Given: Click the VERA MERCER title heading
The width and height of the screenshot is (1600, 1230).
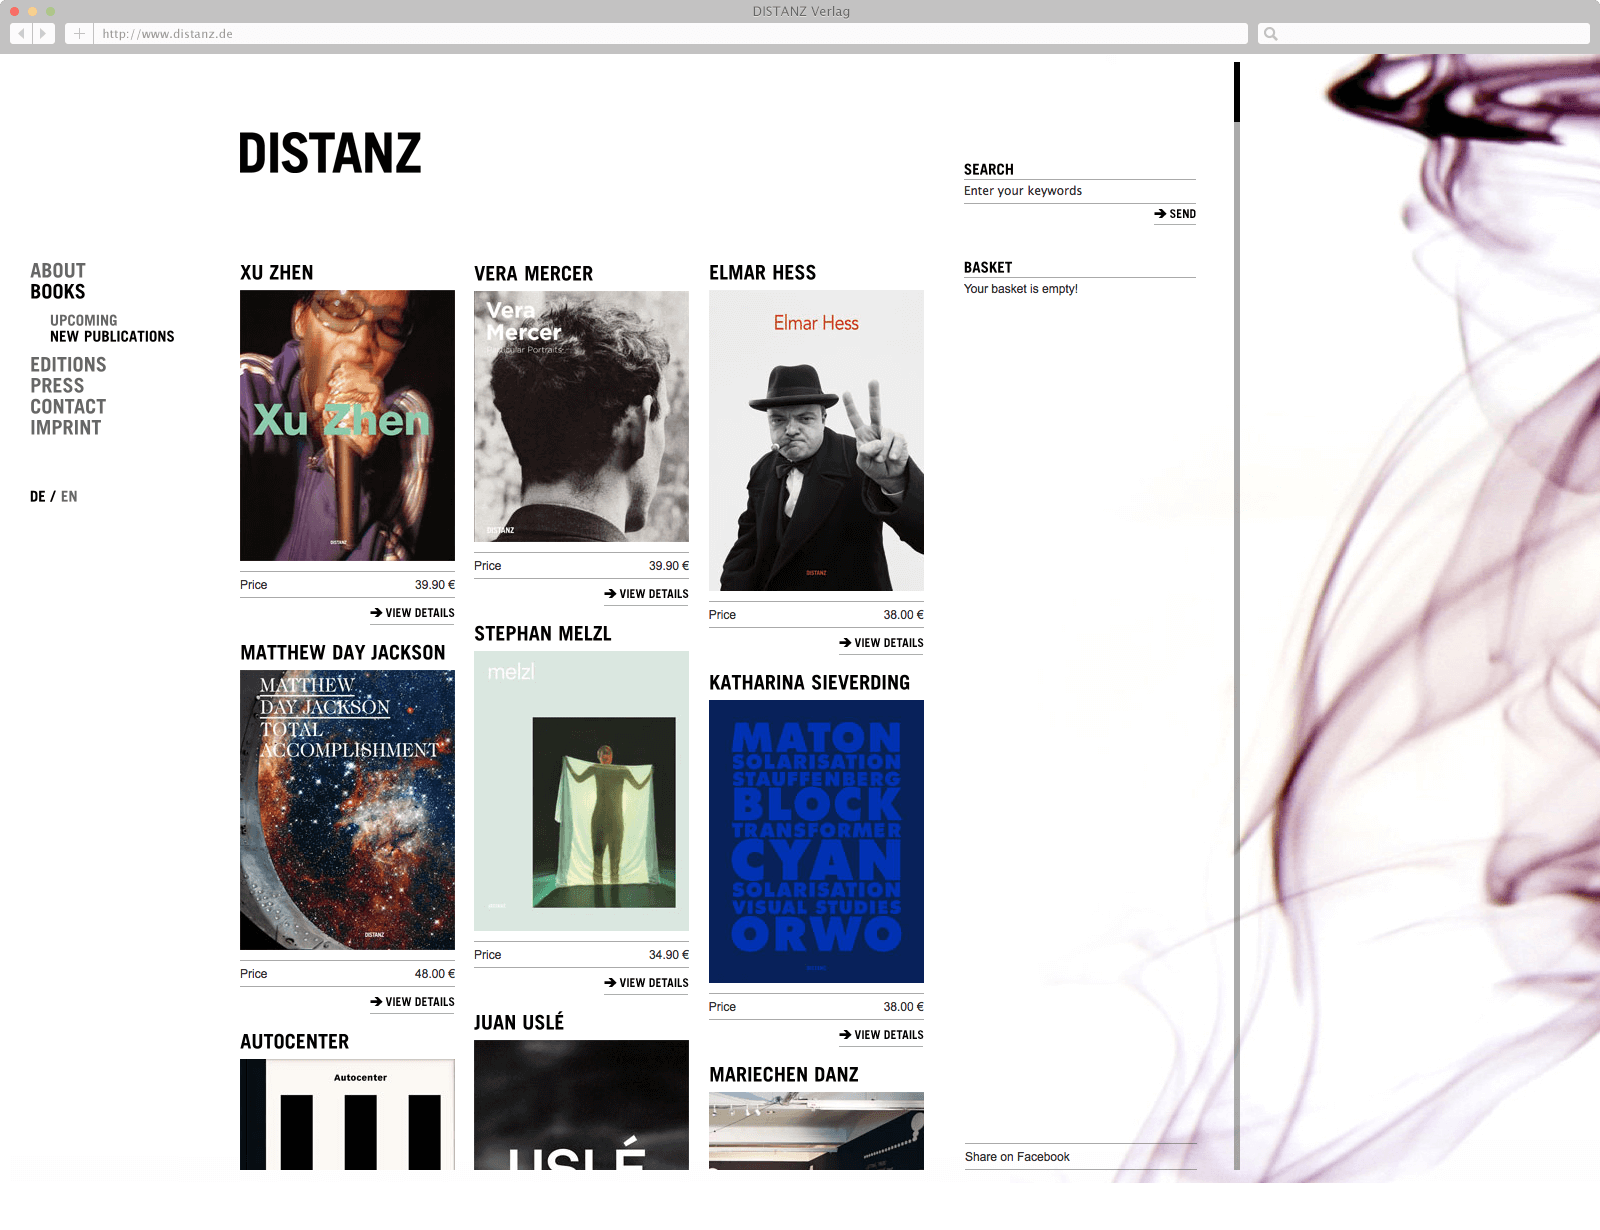Looking at the screenshot, I should tap(534, 273).
